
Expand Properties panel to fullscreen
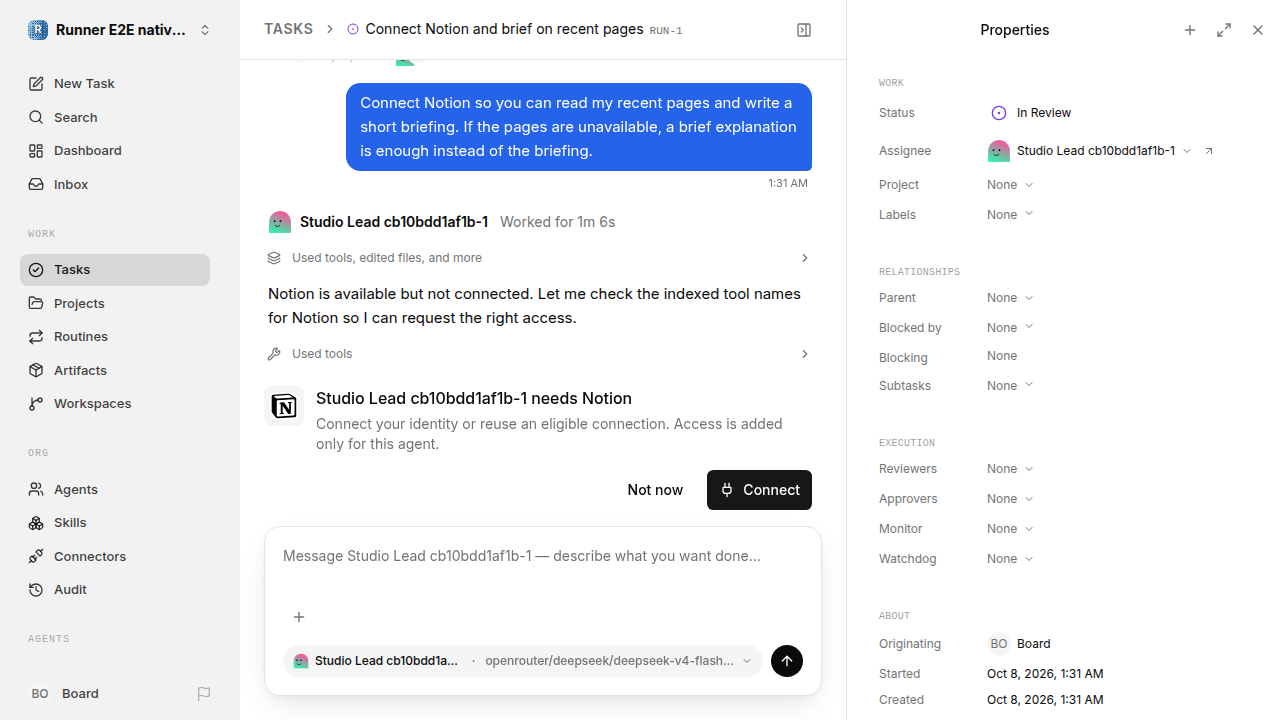[x=1224, y=30]
